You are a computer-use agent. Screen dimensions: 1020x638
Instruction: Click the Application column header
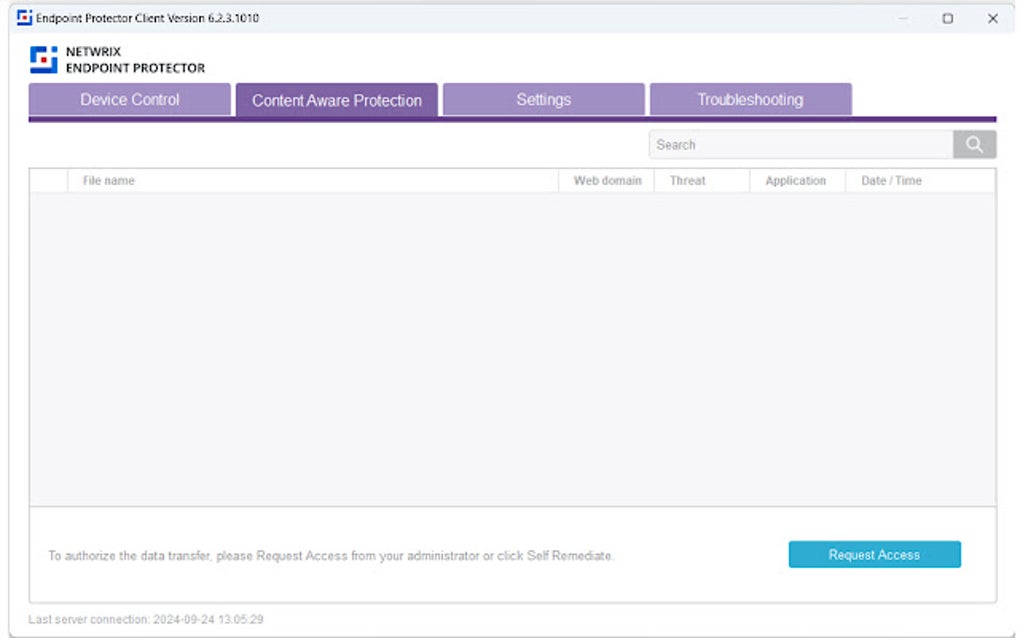click(796, 180)
